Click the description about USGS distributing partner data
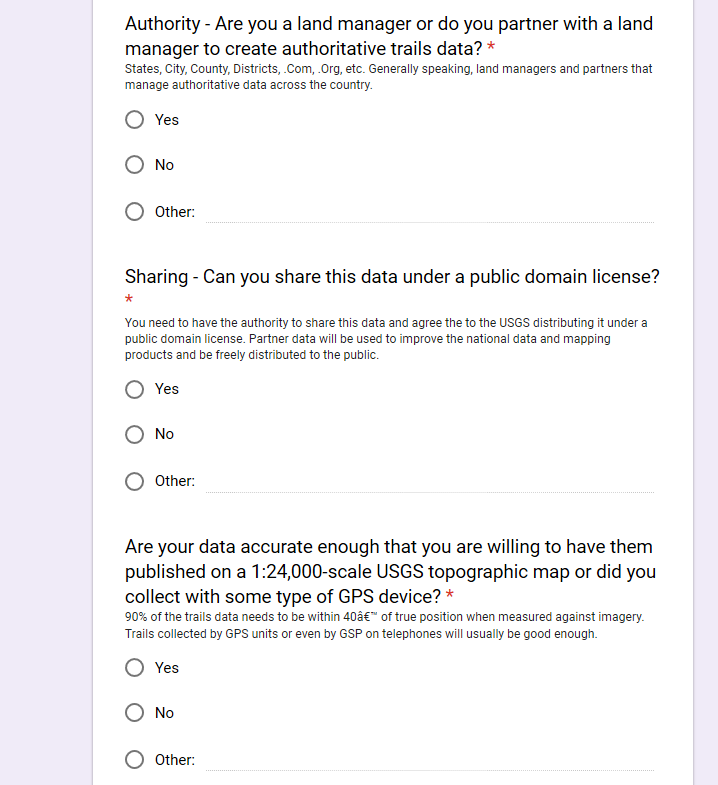Viewport: 718px width, 785px height. [x=385, y=339]
